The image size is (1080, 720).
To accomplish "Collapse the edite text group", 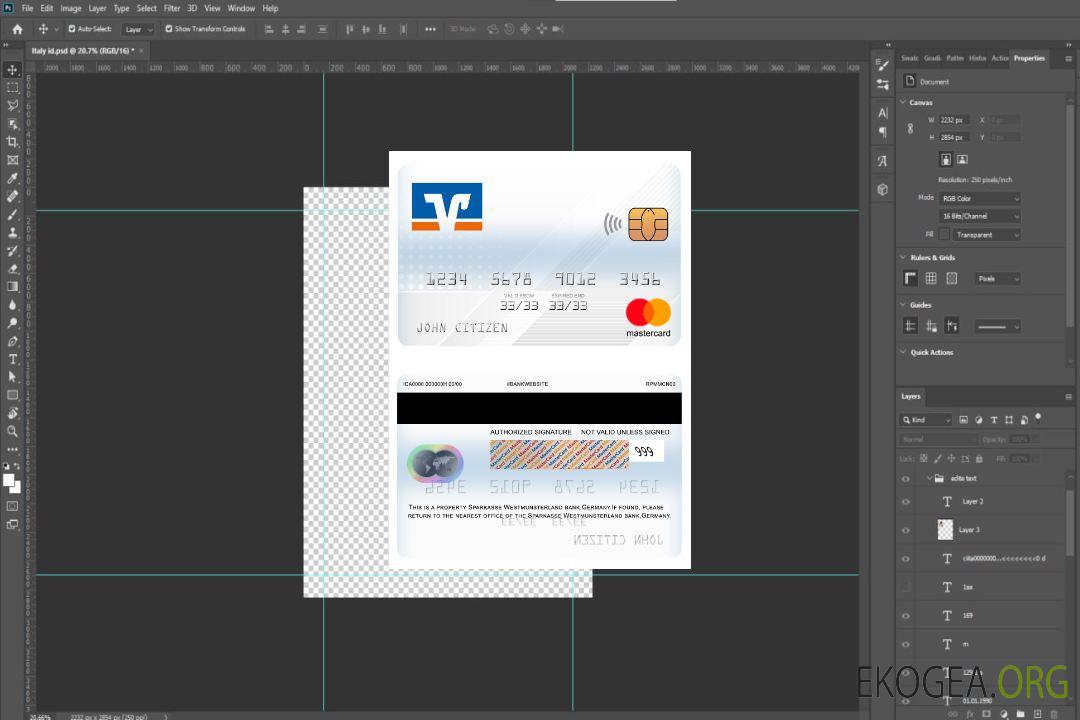I will click(929, 478).
